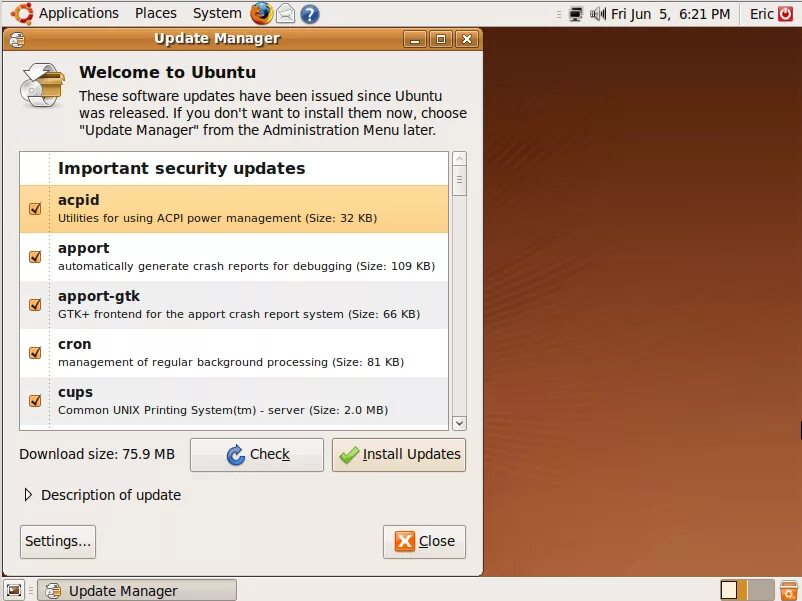Uncheck the acpid update checkbox
The width and height of the screenshot is (802, 601).
[35, 209]
